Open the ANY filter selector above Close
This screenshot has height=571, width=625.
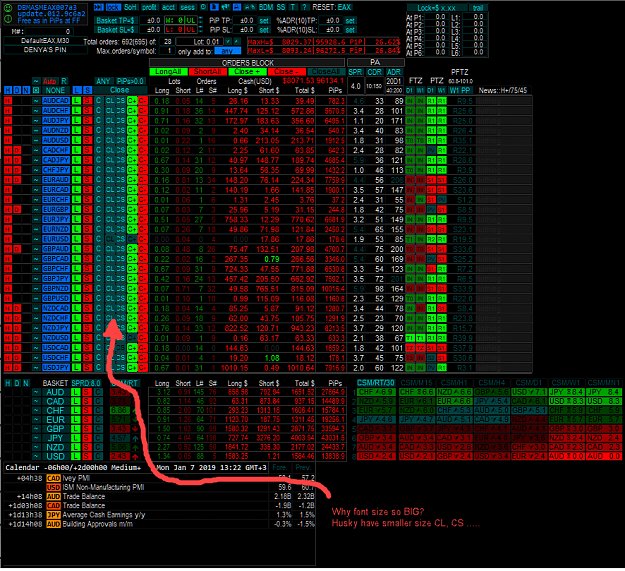103,81
